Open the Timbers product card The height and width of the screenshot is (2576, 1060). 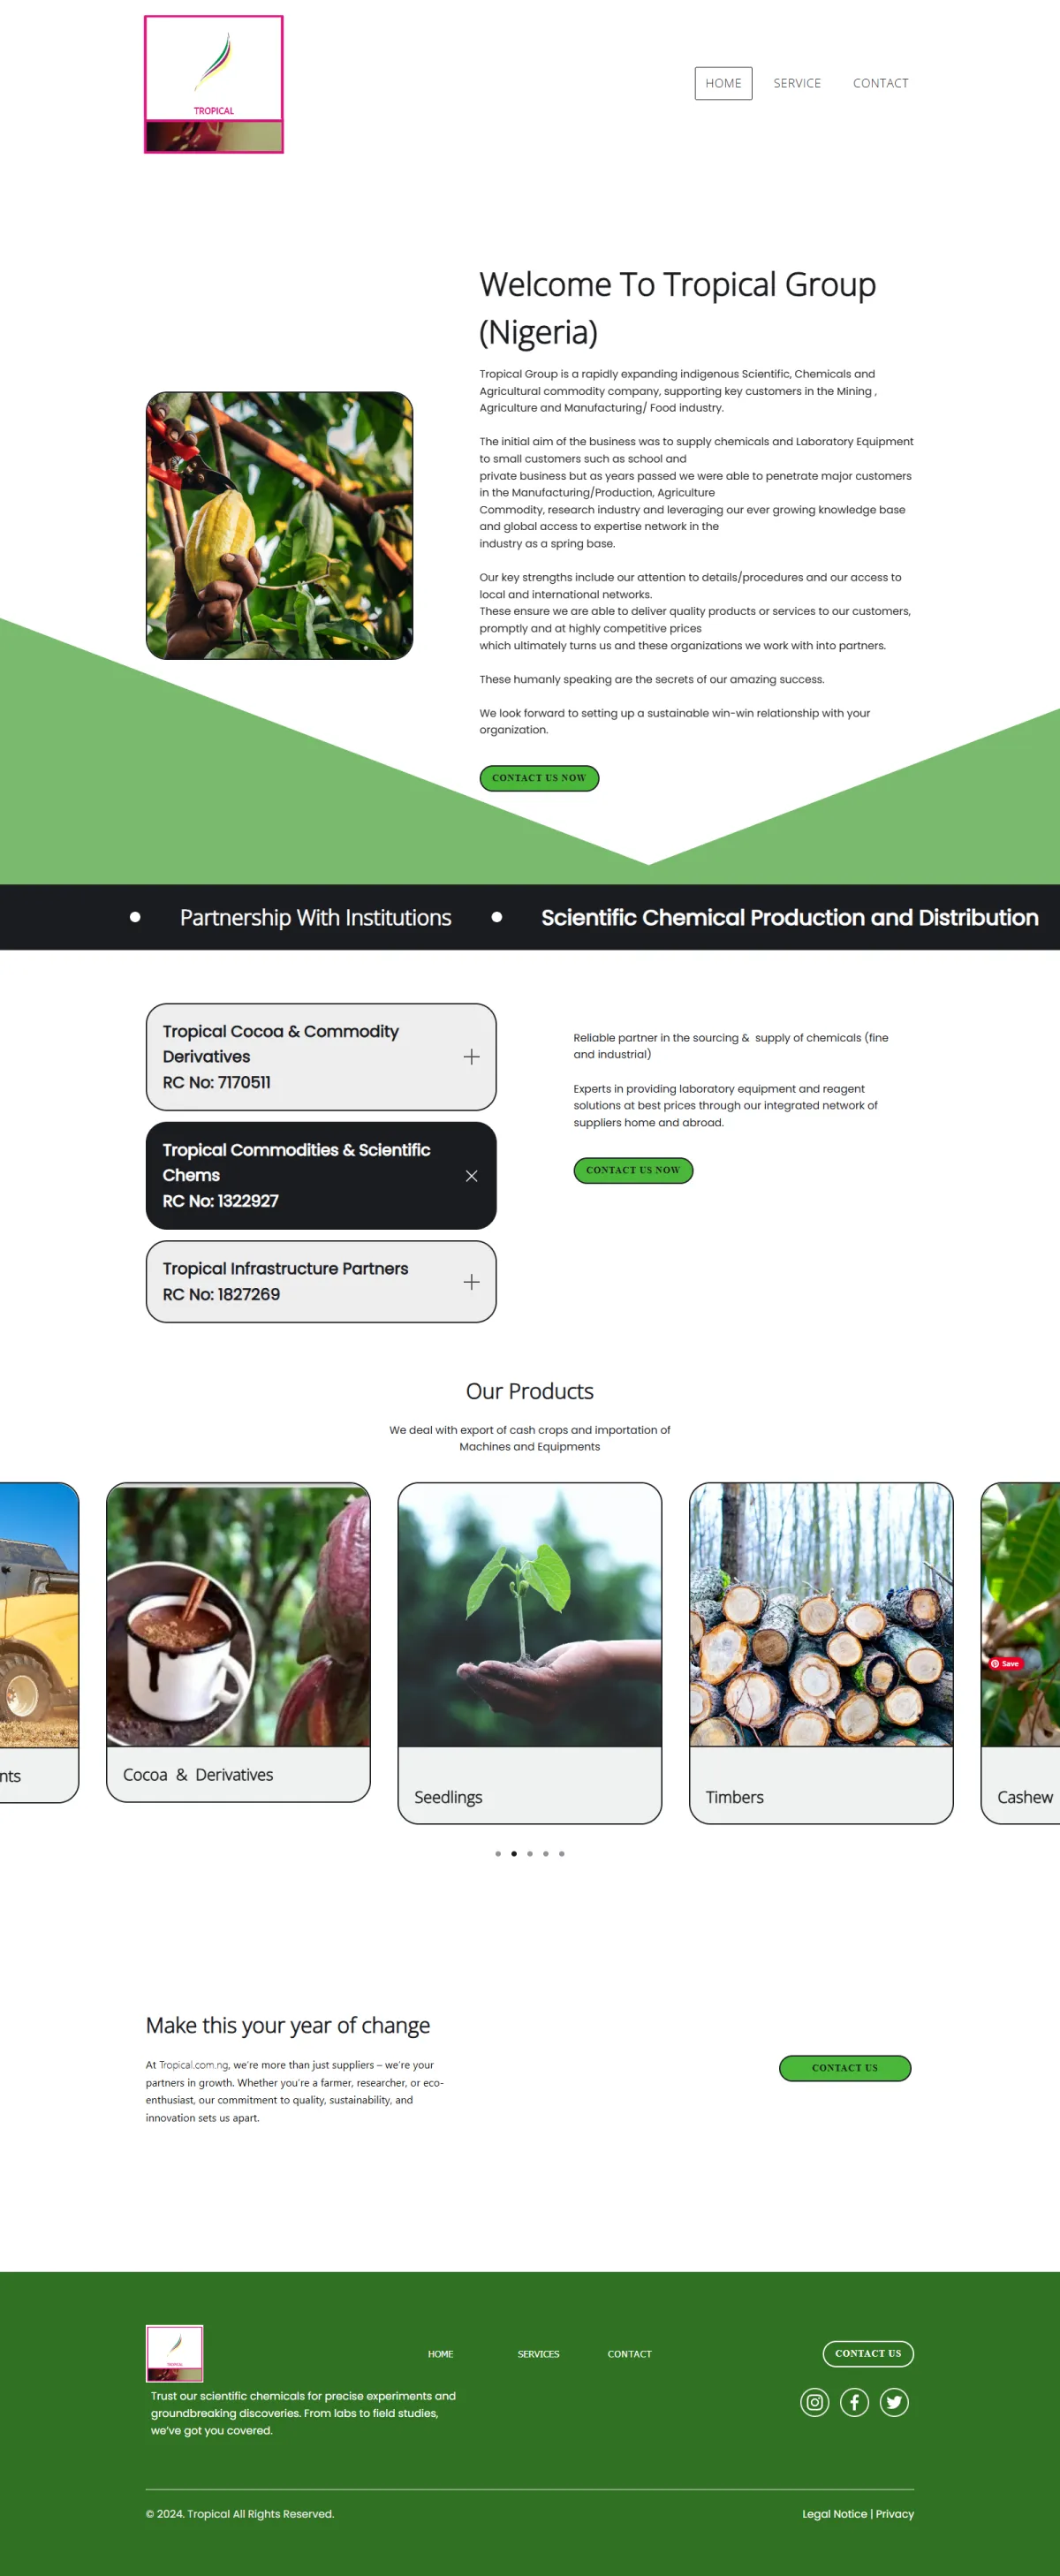pos(821,1653)
